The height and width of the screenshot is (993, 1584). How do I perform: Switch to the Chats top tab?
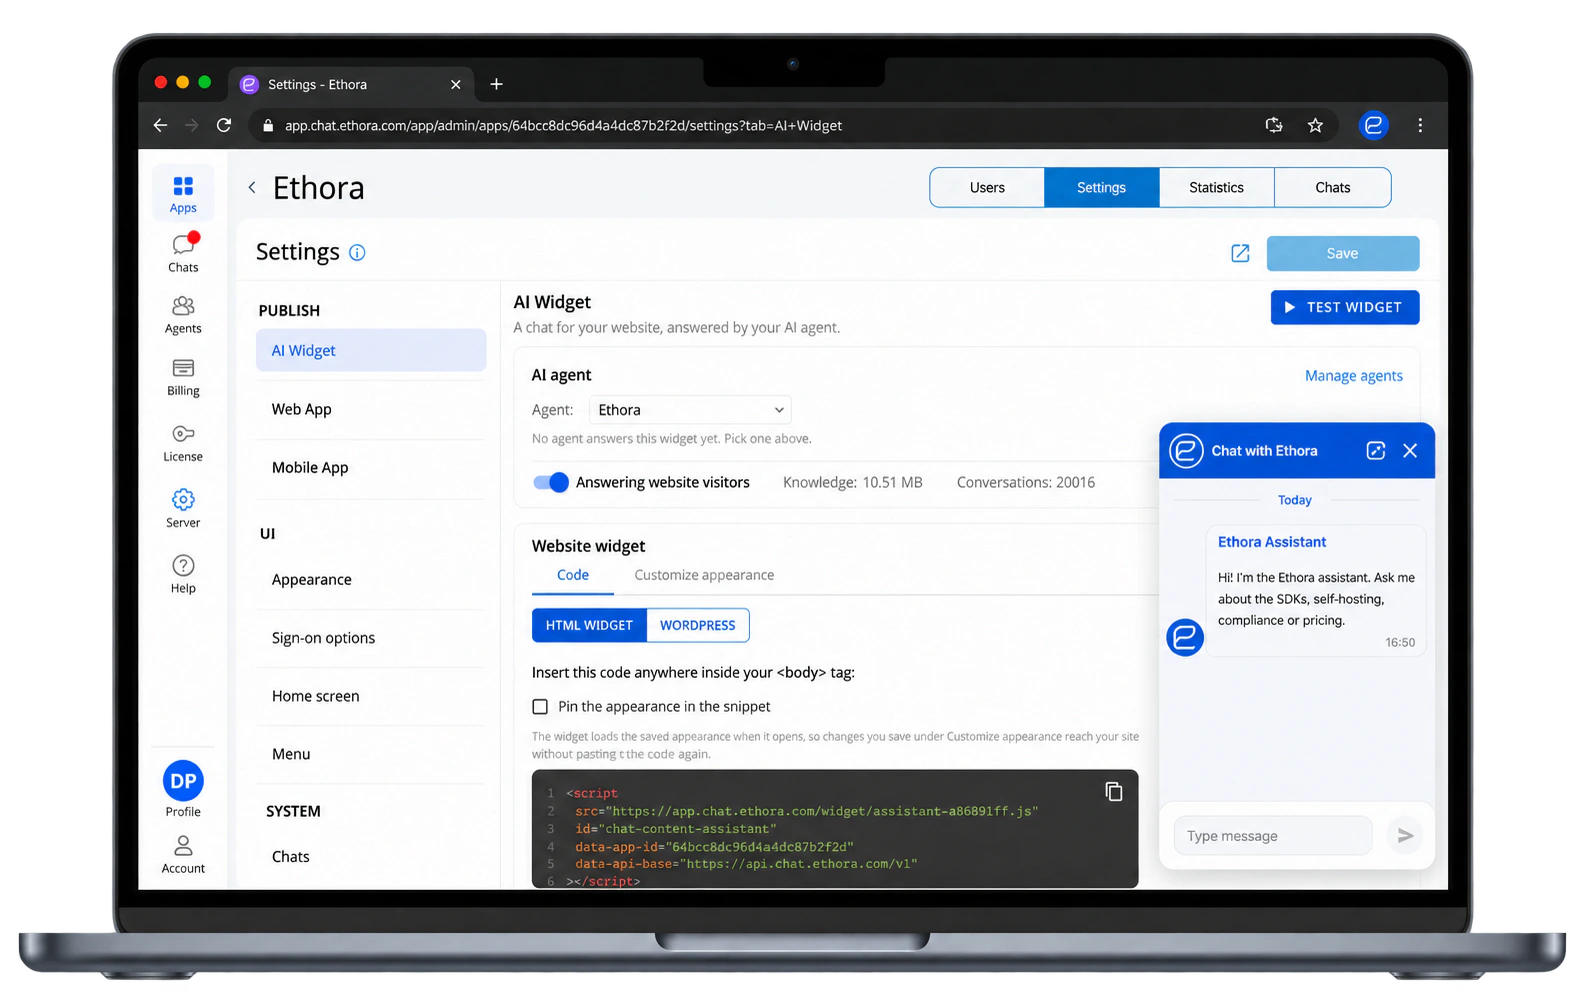click(x=1332, y=187)
